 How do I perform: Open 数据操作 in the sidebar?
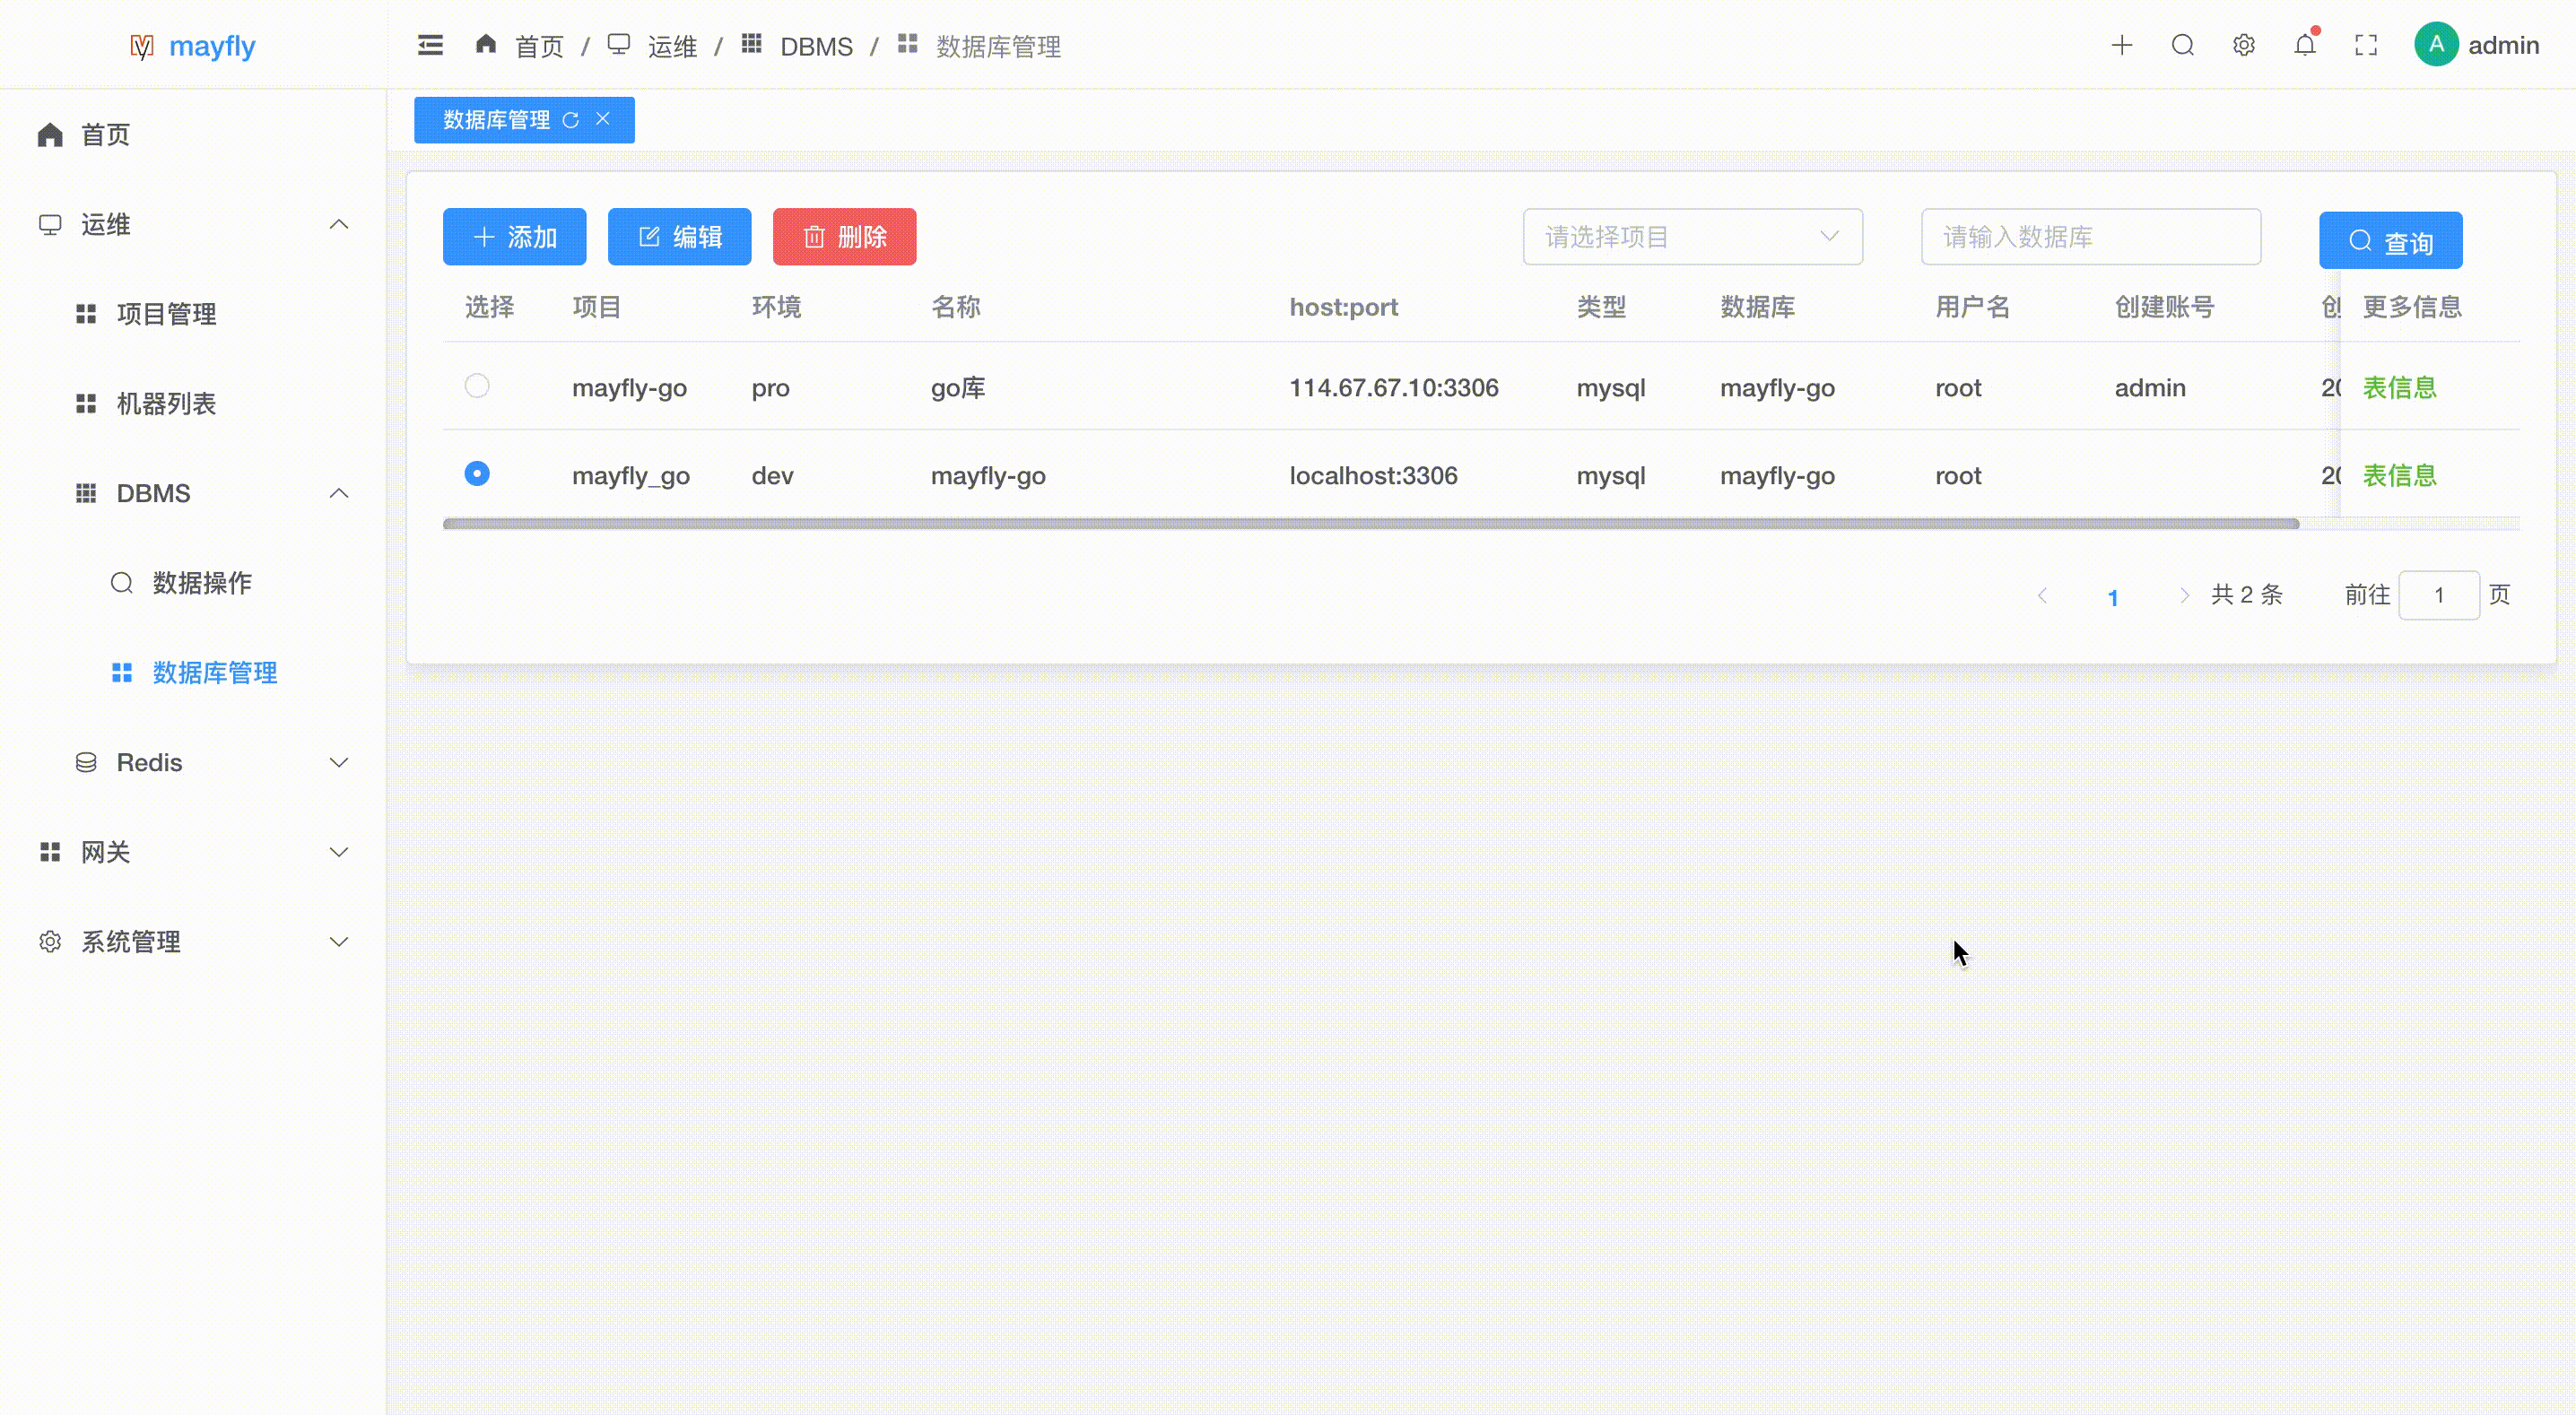click(x=201, y=583)
